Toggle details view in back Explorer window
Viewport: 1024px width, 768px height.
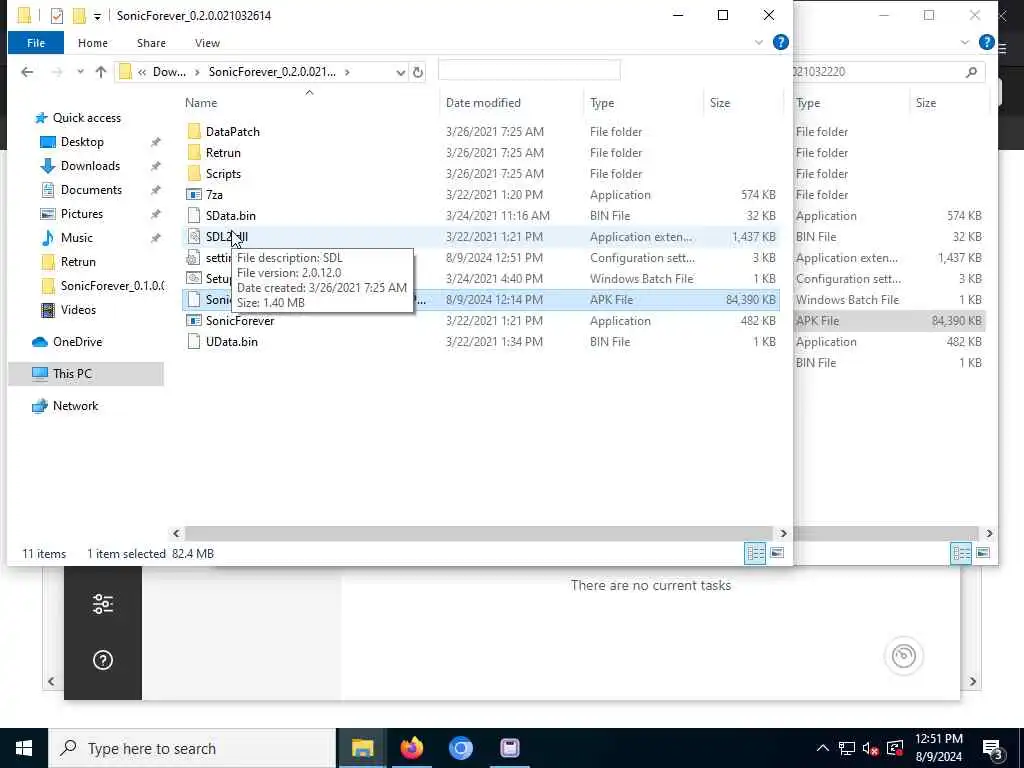click(x=961, y=554)
